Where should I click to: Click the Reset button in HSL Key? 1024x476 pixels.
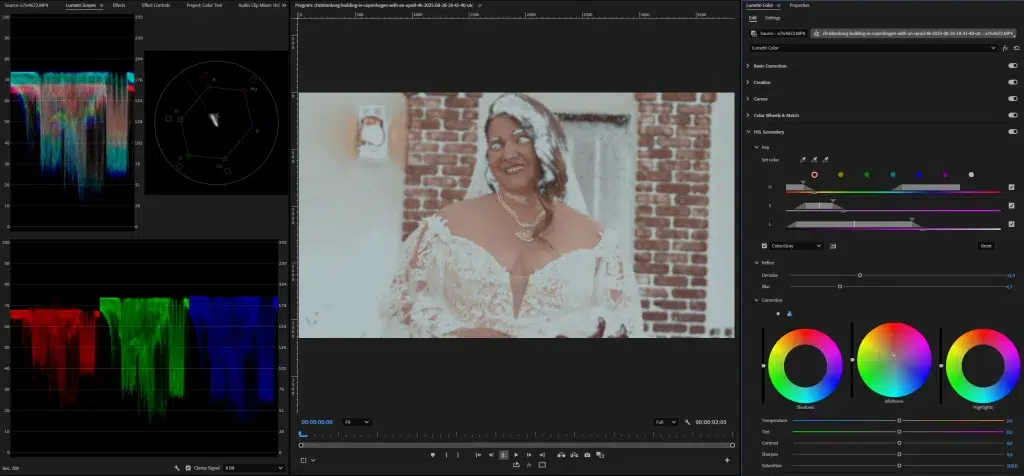pos(985,245)
